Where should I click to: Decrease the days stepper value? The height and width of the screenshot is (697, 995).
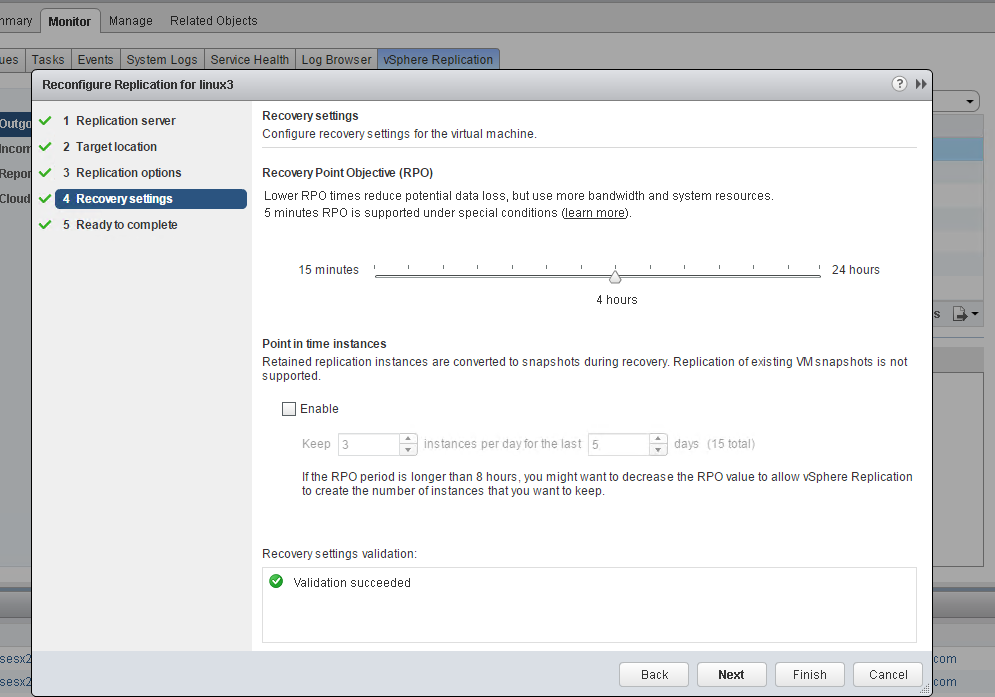(658, 449)
